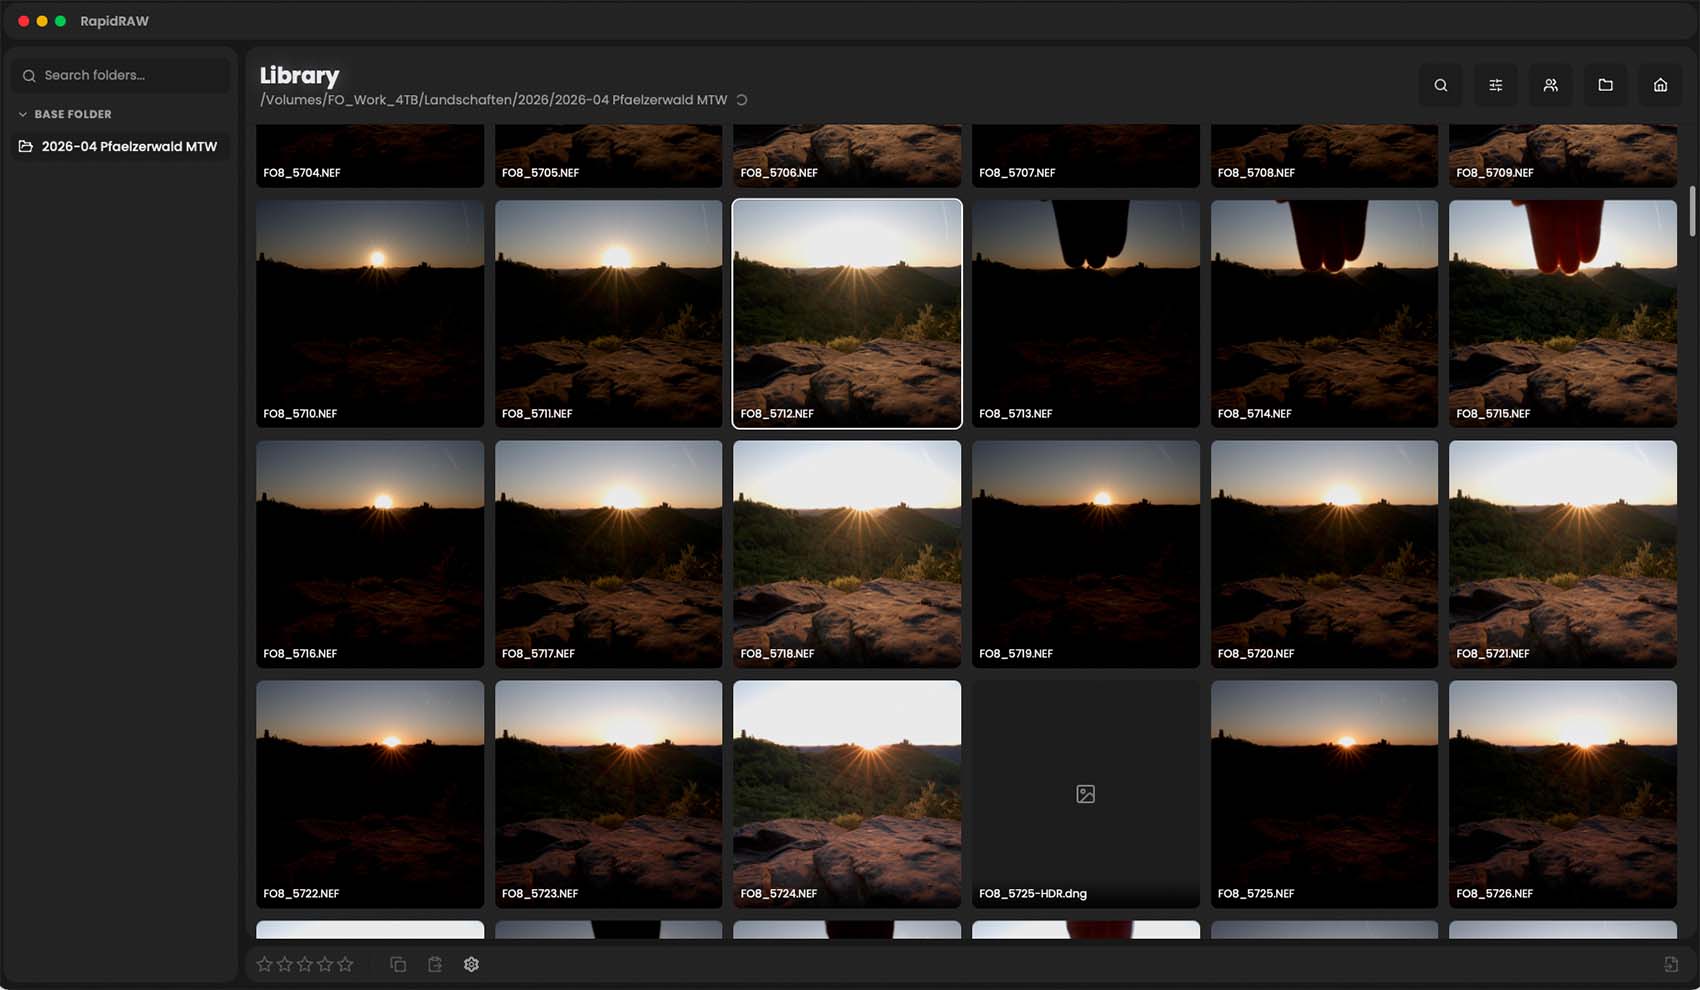The image size is (1700, 990).
Task: Click placeholder image icon of FO8_5725-HDR.dng
Action: 1085,794
